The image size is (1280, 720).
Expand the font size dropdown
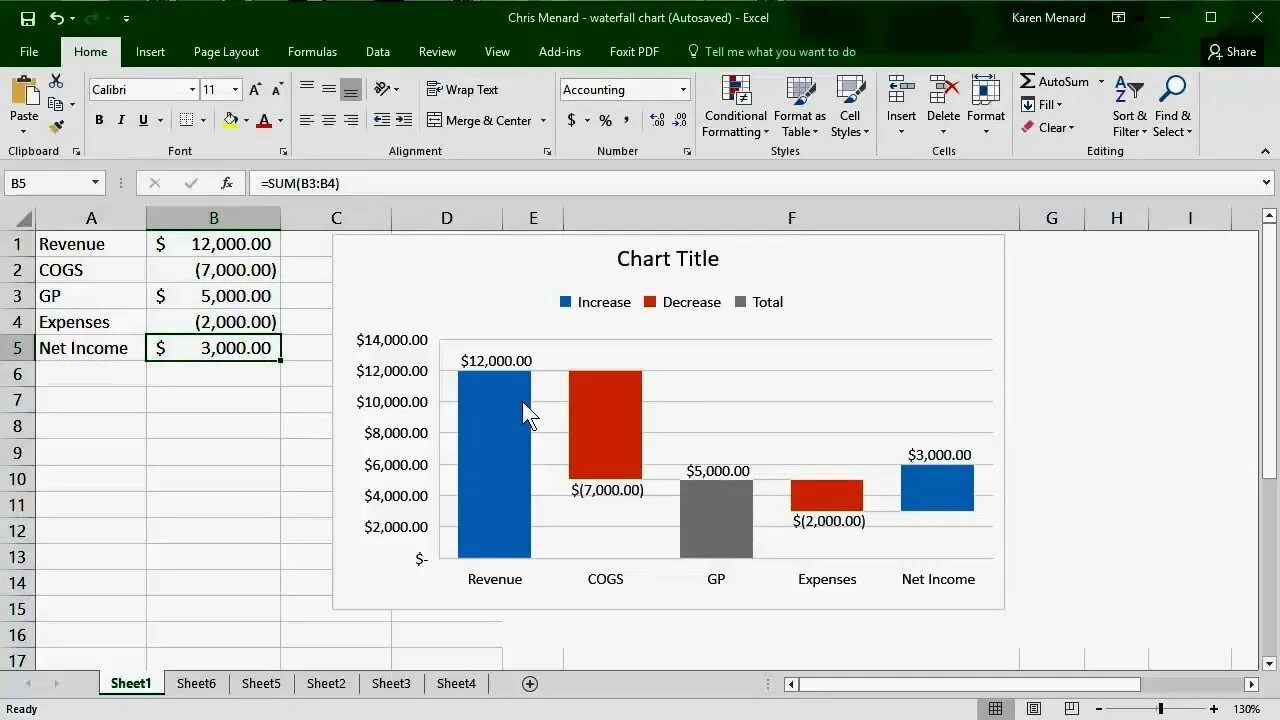[235, 90]
